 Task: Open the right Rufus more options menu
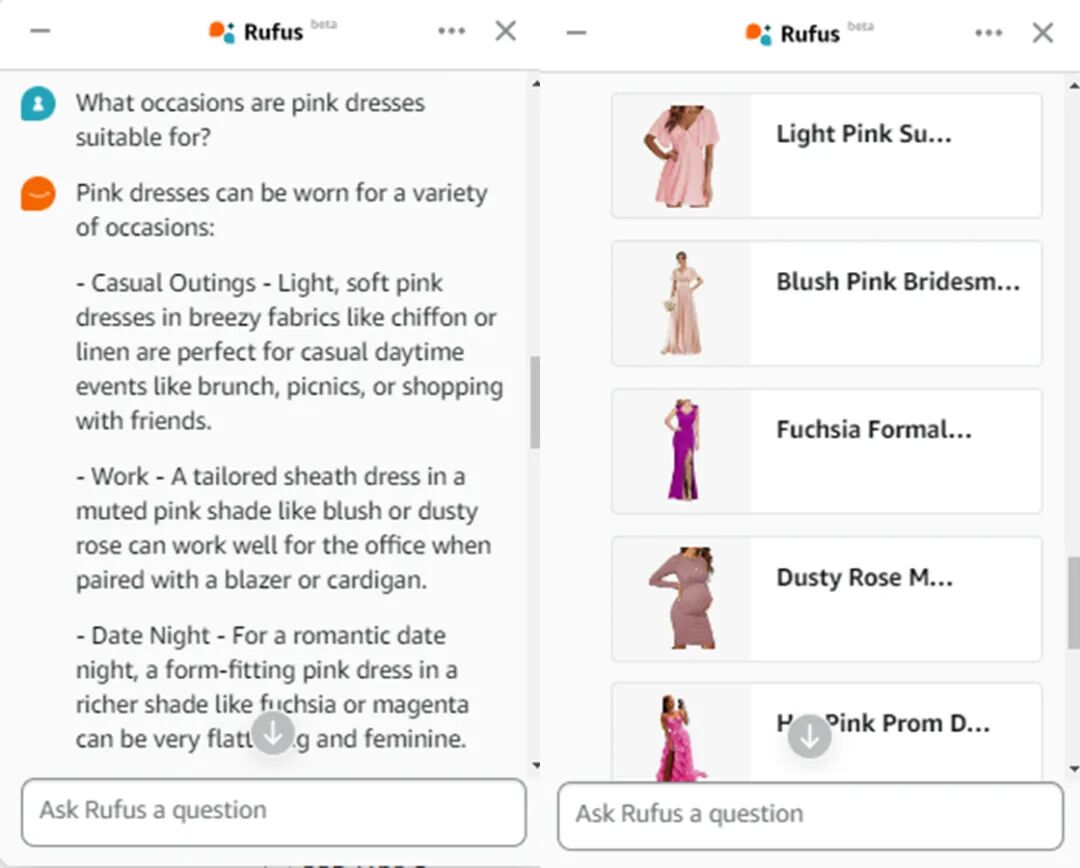pyautogui.click(x=988, y=32)
